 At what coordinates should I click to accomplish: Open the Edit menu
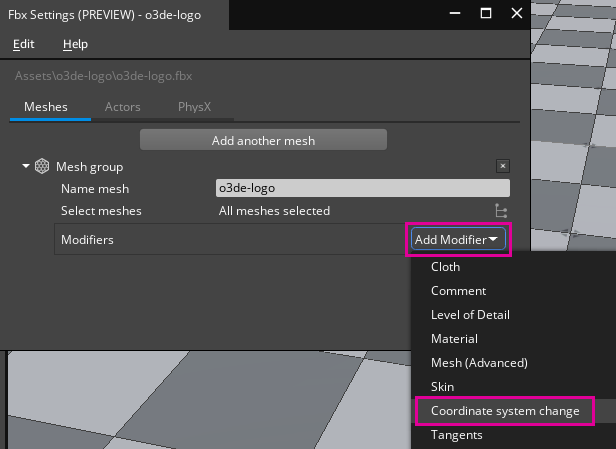[x=23, y=44]
